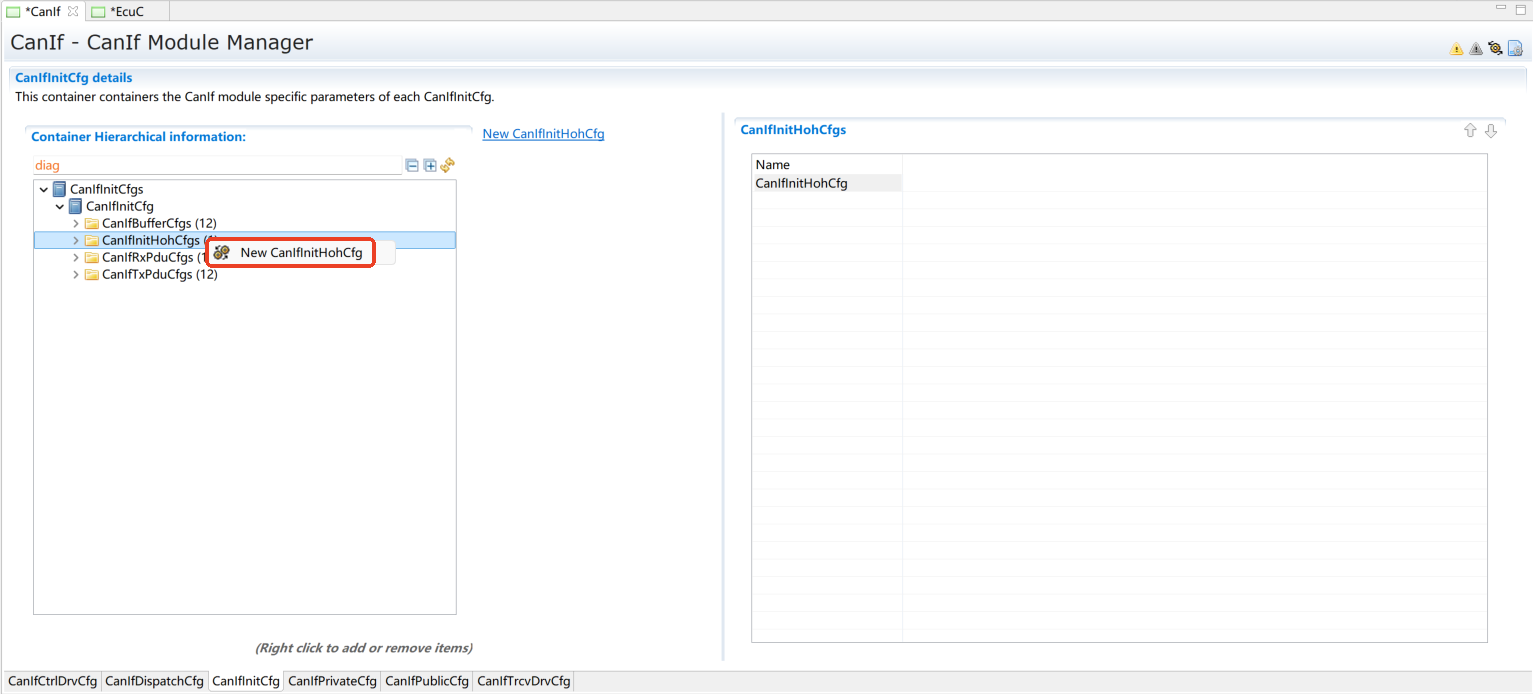
Task: Switch to the CanIfPublicCfg bottom tab
Action: point(427,681)
